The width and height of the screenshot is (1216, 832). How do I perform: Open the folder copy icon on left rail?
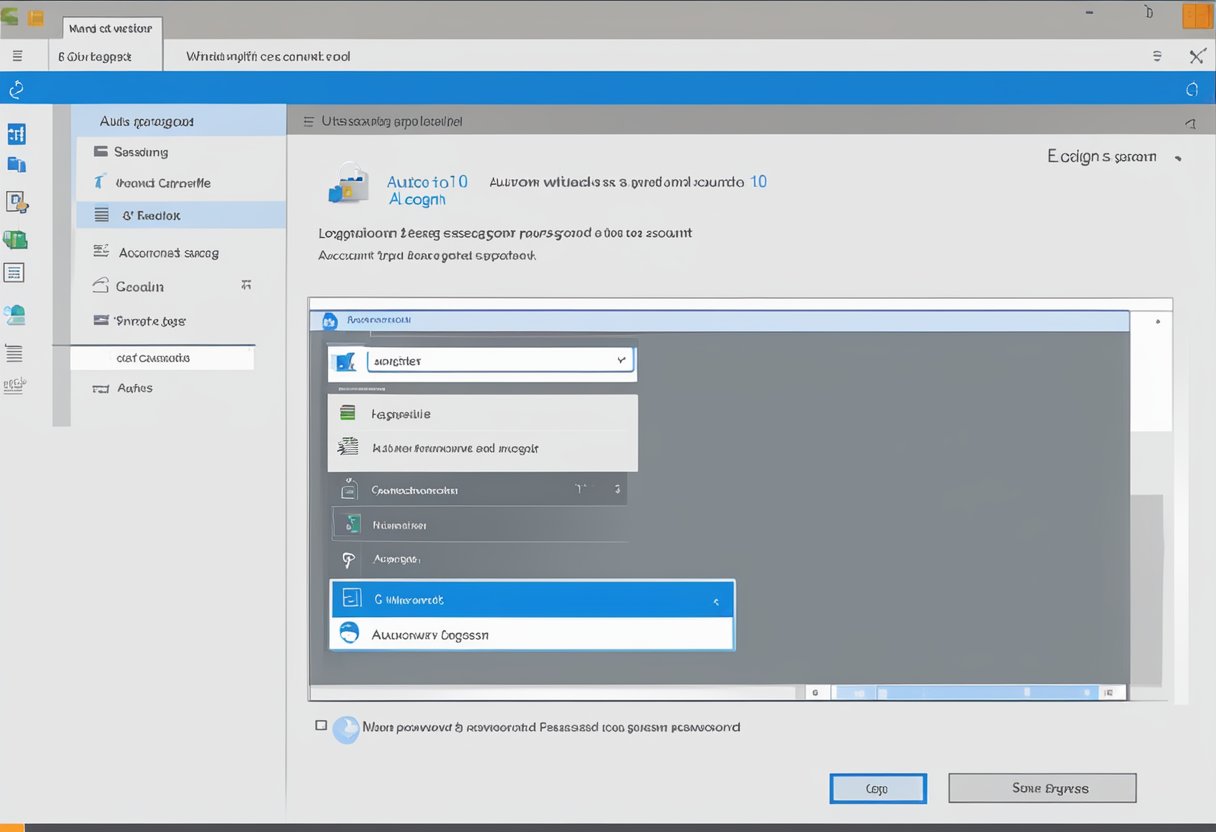pos(17,163)
